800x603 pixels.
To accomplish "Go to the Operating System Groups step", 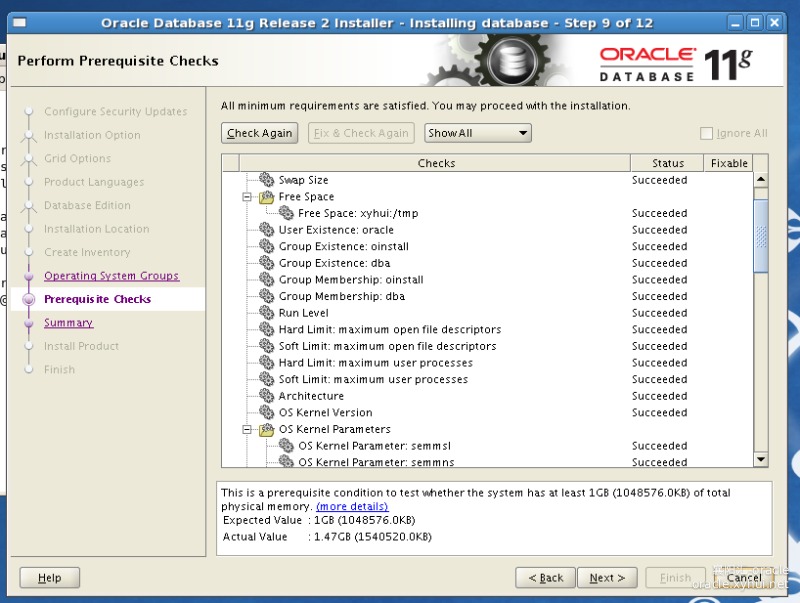I will click(x=111, y=275).
